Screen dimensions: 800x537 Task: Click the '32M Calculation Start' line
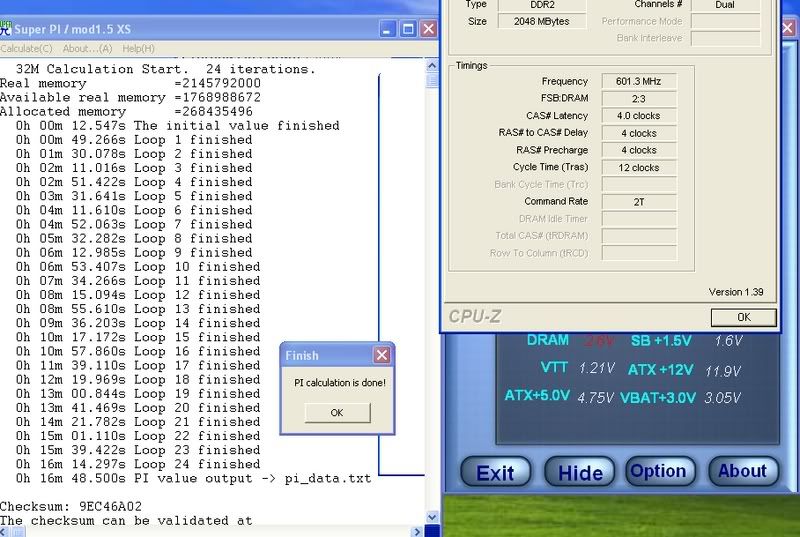pyautogui.click(x=166, y=69)
